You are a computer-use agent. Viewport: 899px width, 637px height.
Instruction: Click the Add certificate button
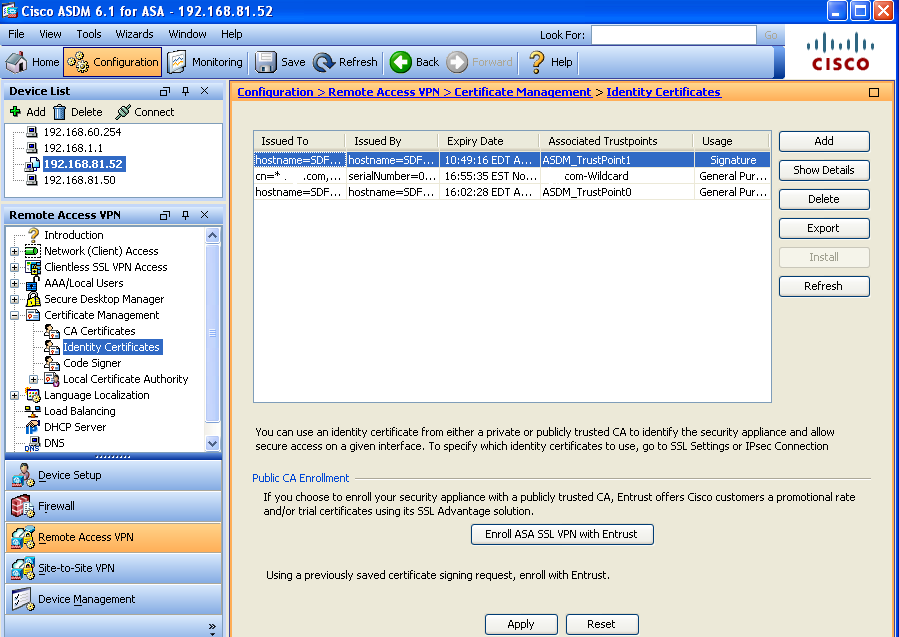click(824, 142)
